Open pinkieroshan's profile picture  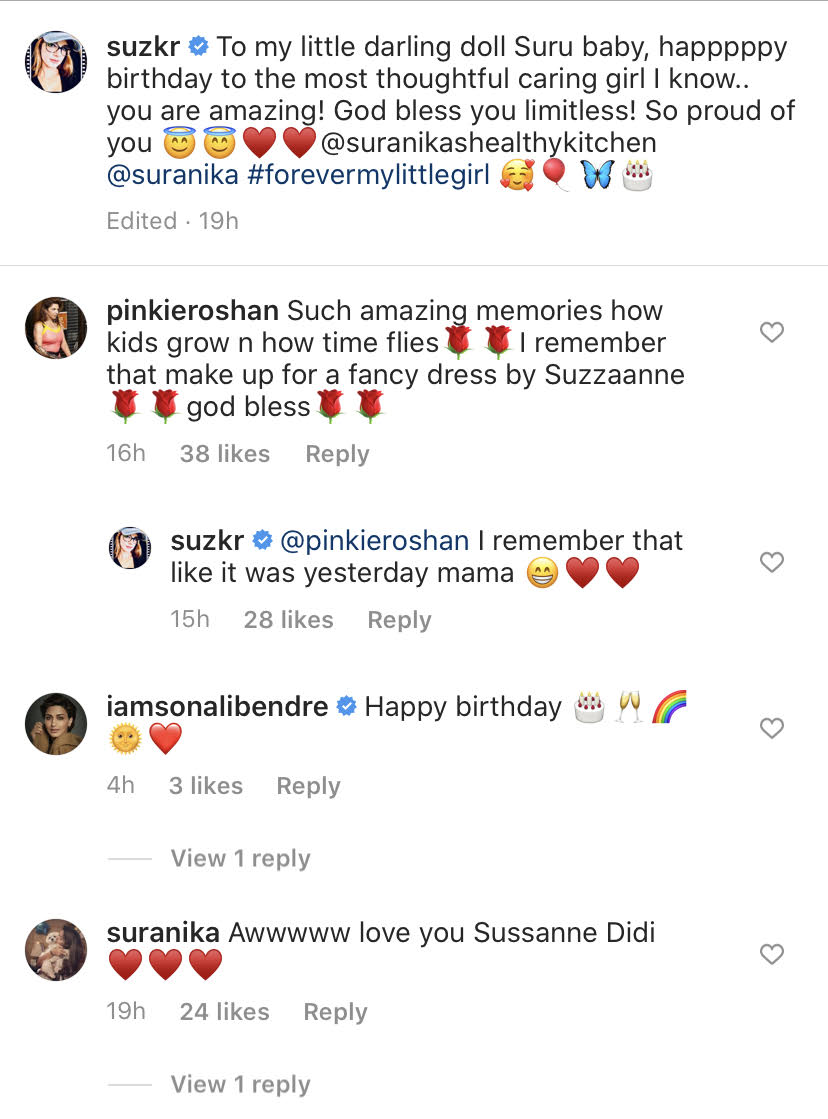pos(56,328)
